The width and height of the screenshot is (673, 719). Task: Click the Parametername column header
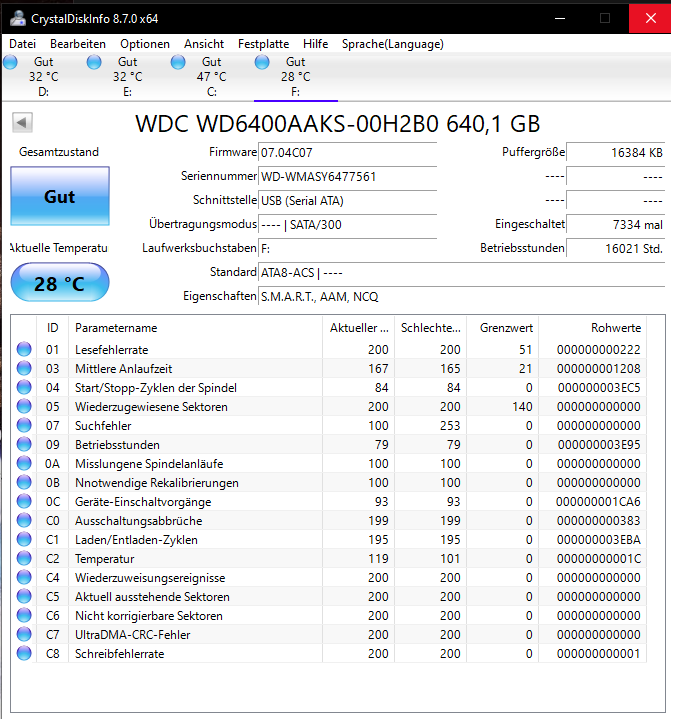195,328
